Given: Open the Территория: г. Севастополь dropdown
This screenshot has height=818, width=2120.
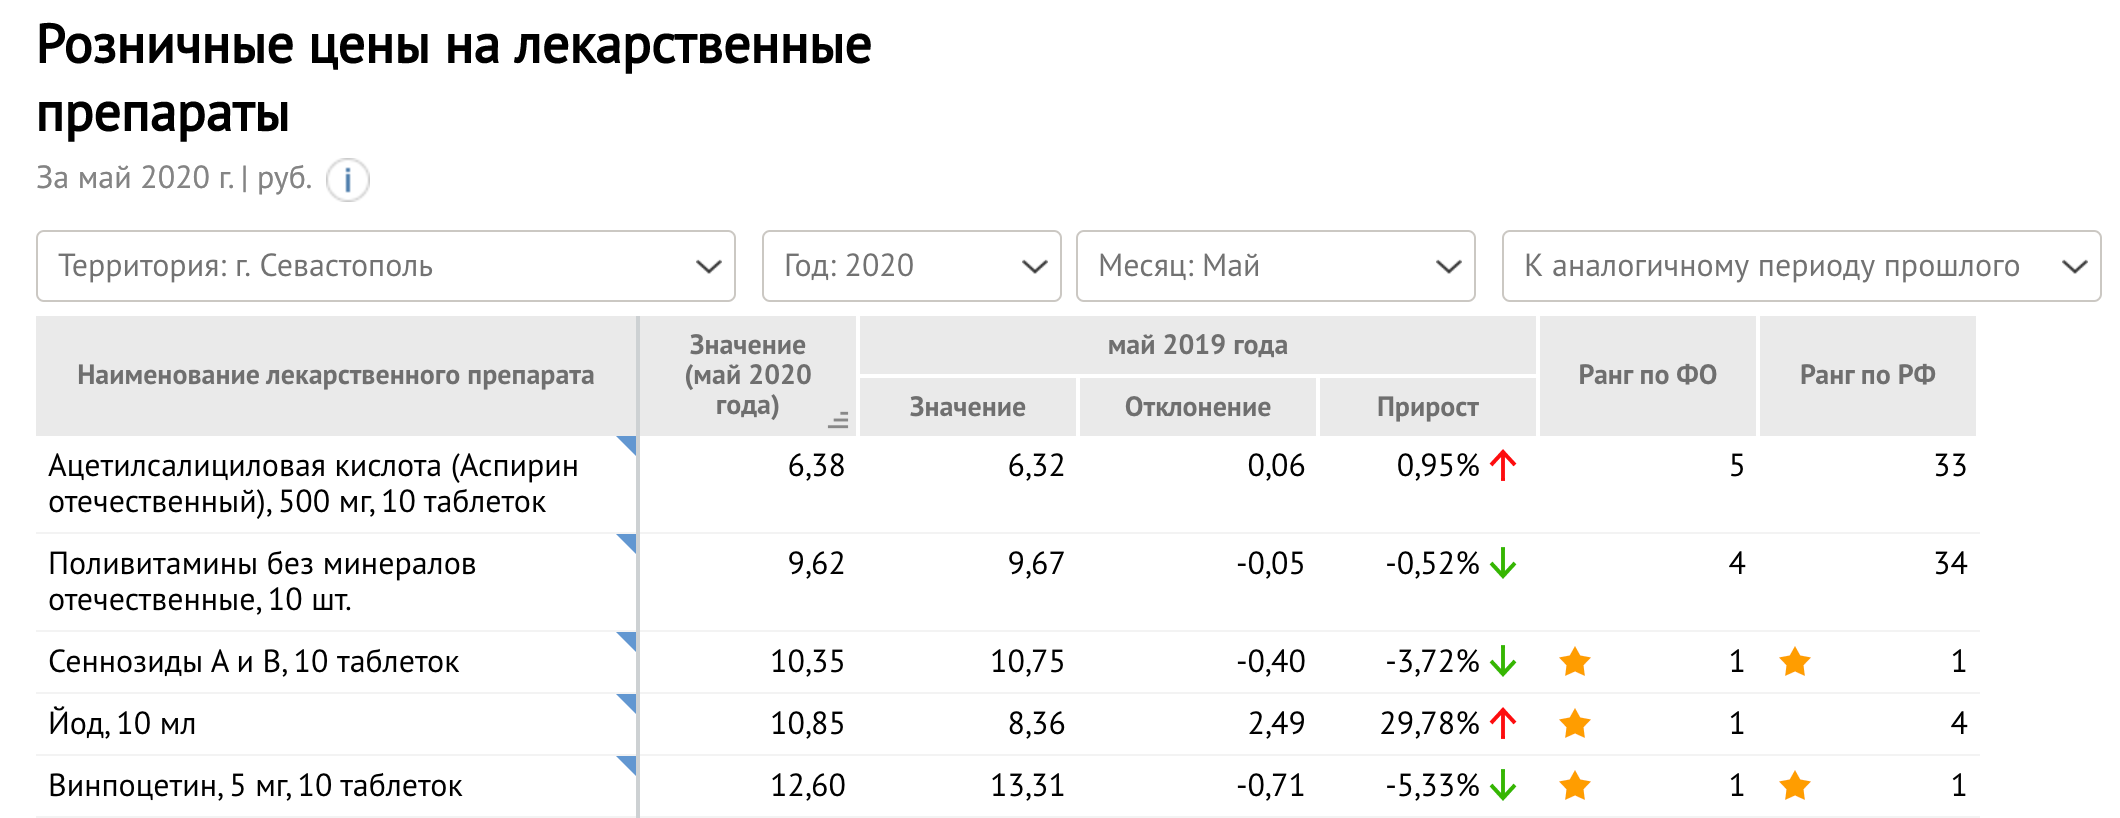Looking at the screenshot, I should pyautogui.click(x=386, y=266).
